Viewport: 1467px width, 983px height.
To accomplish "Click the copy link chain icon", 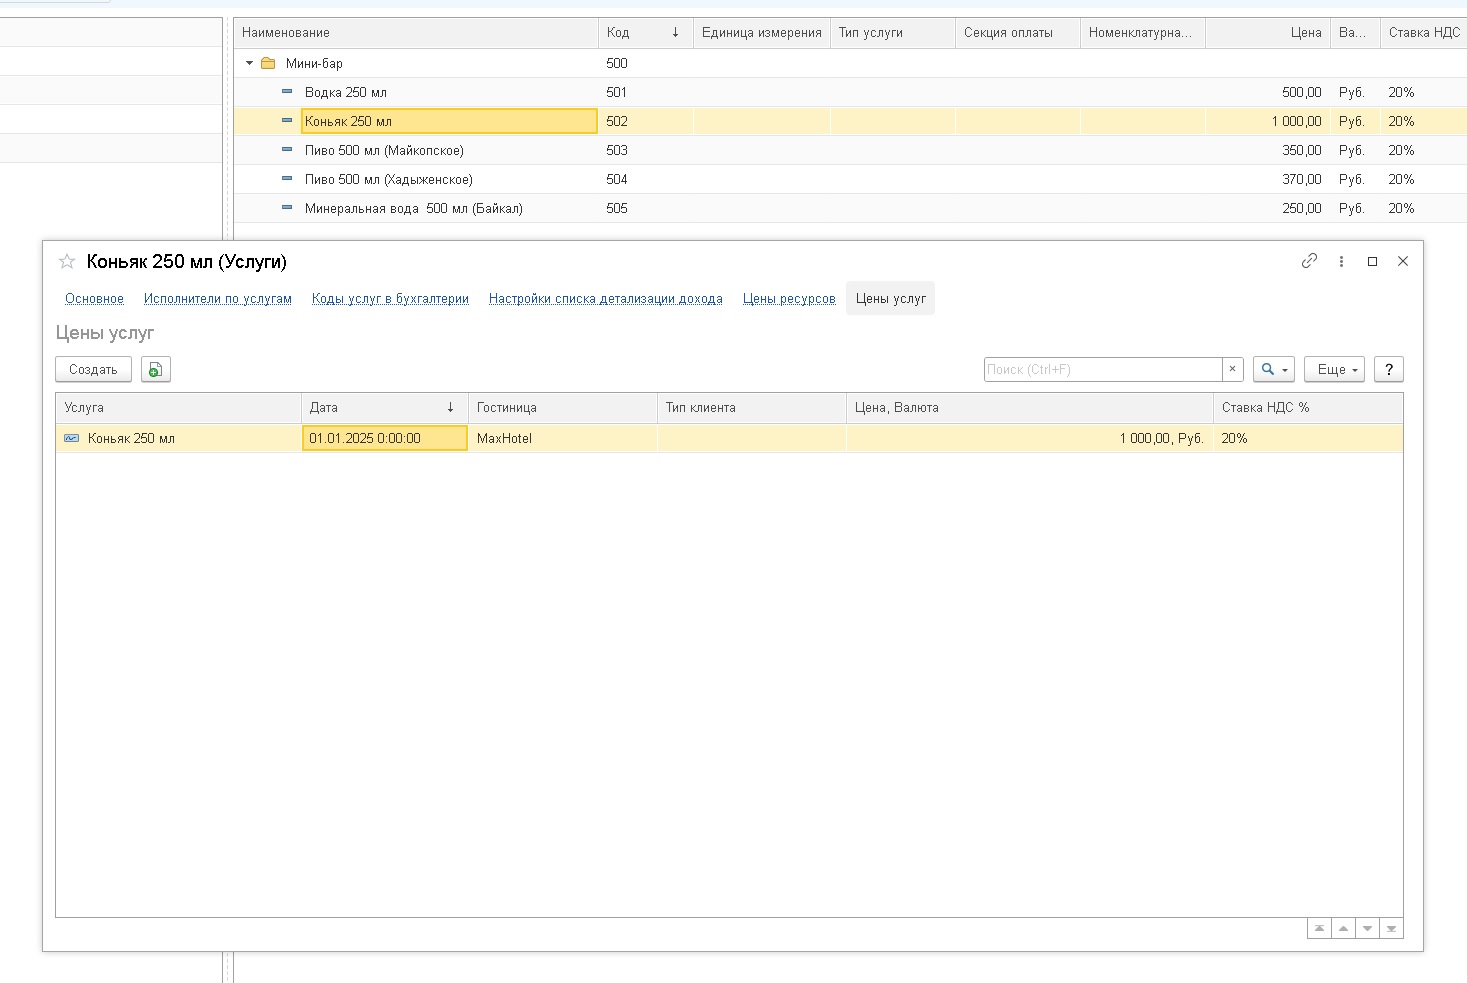I will (1309, 261).
